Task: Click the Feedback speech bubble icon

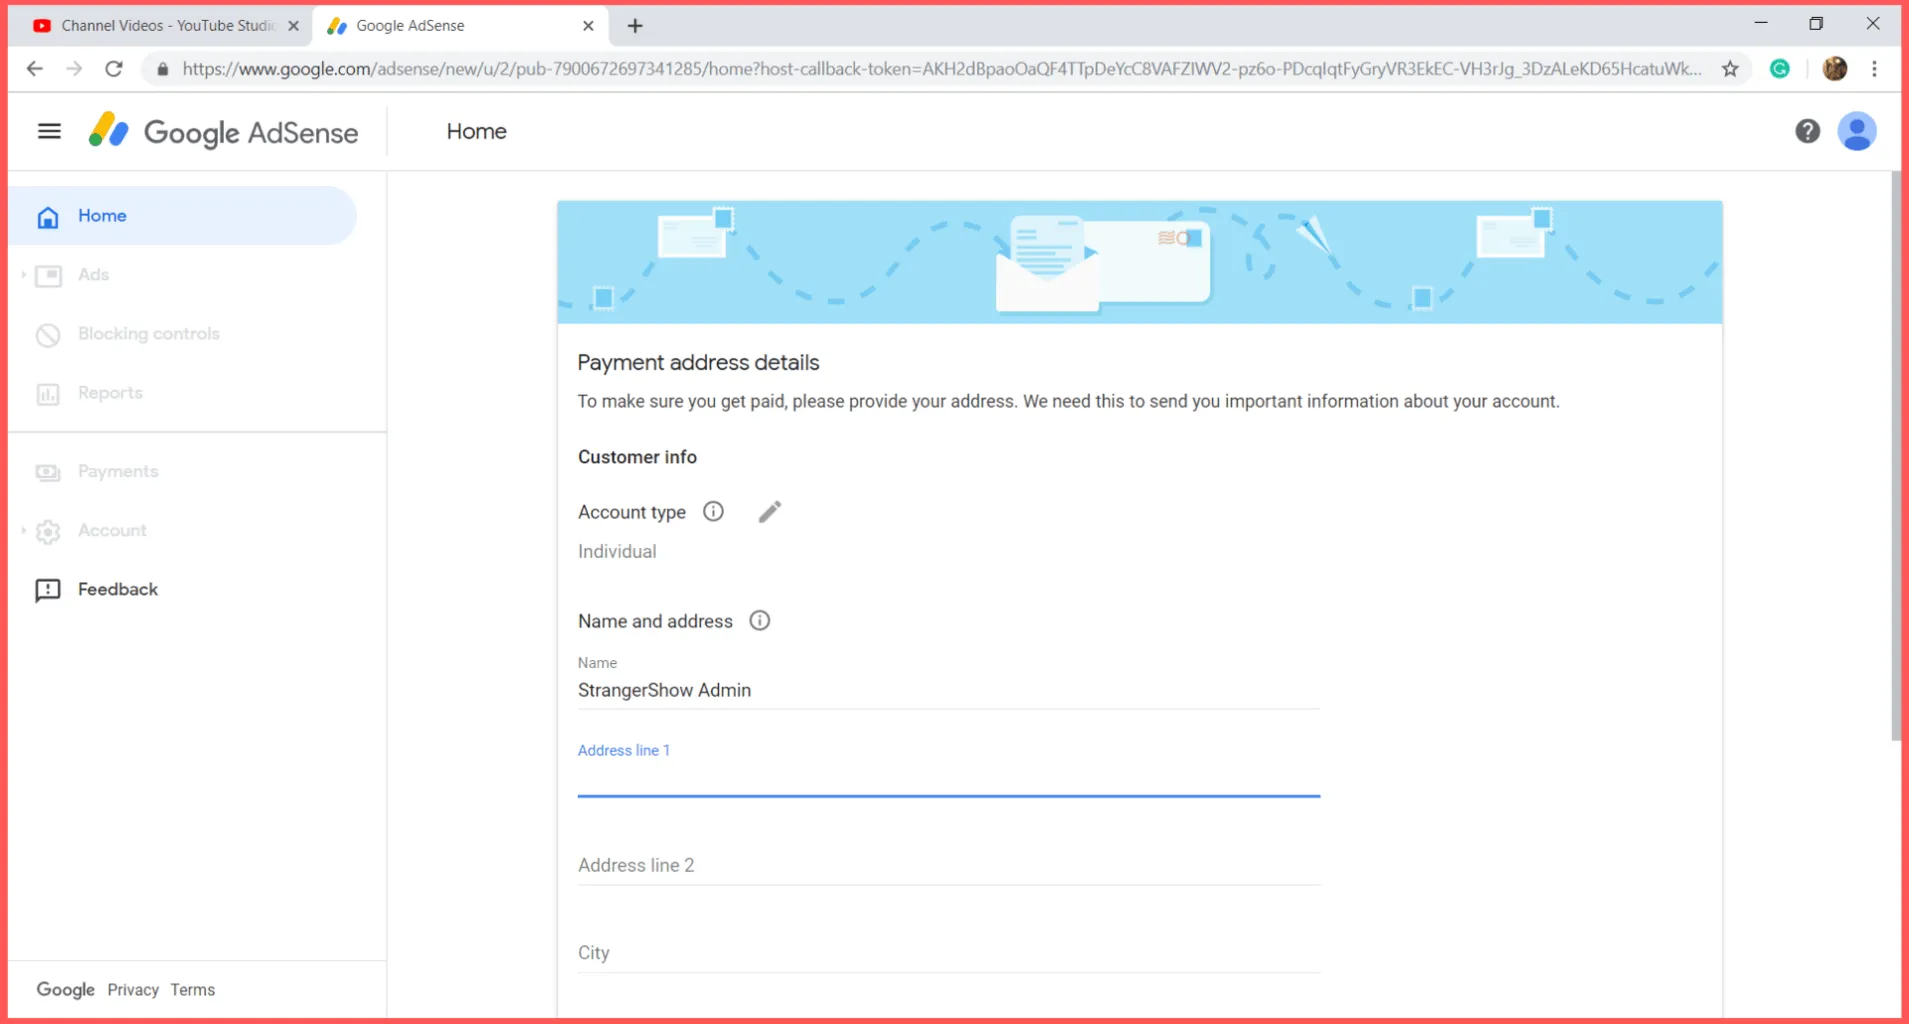Action: [x=48, y=590]
